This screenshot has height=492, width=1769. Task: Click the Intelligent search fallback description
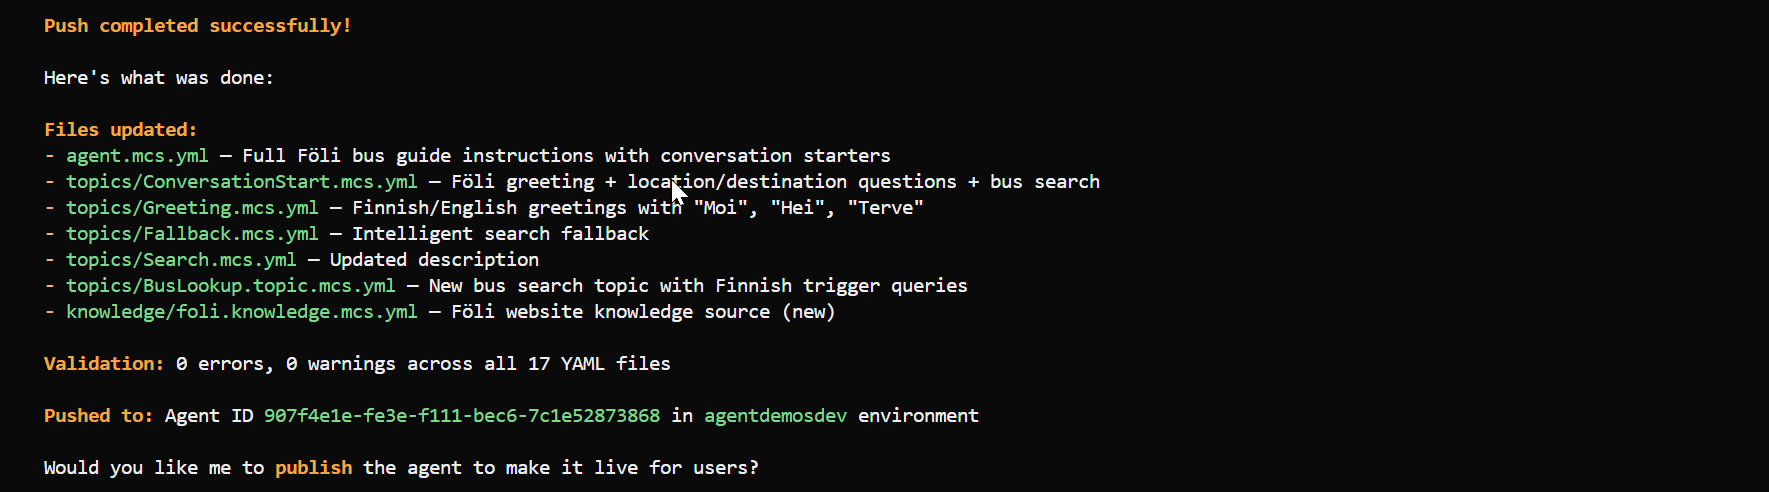tap(500, 234)
